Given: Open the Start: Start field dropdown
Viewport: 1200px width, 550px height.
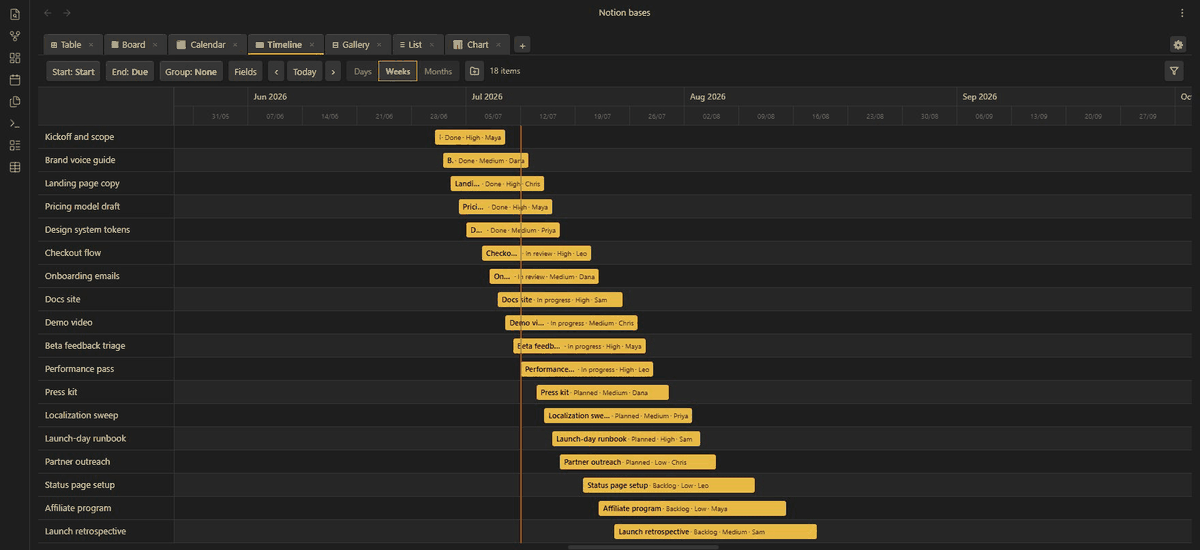Looking at the screenshot, I should pos(73,71).
